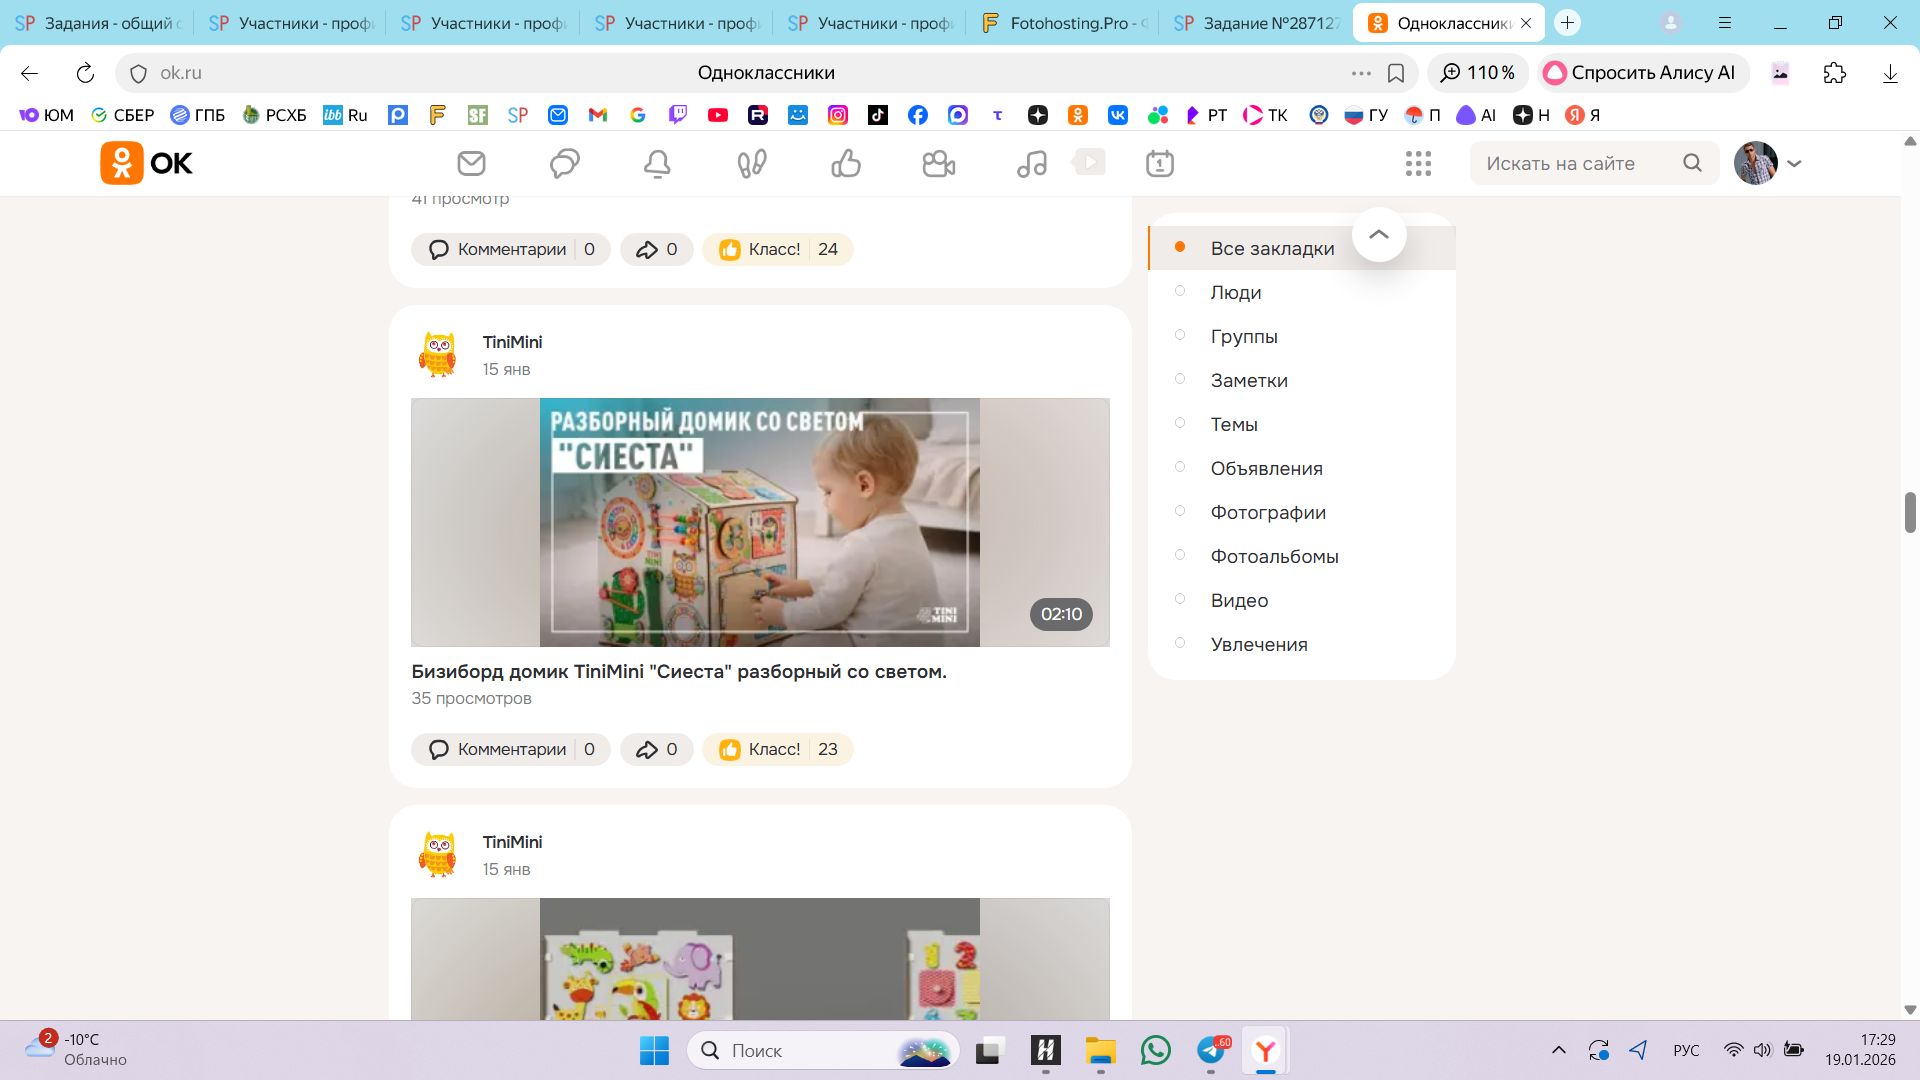Open discussions speech bubble icon
Image resolution: width=1920 pixels, height=1080 pixels.
tap(564, 163)
